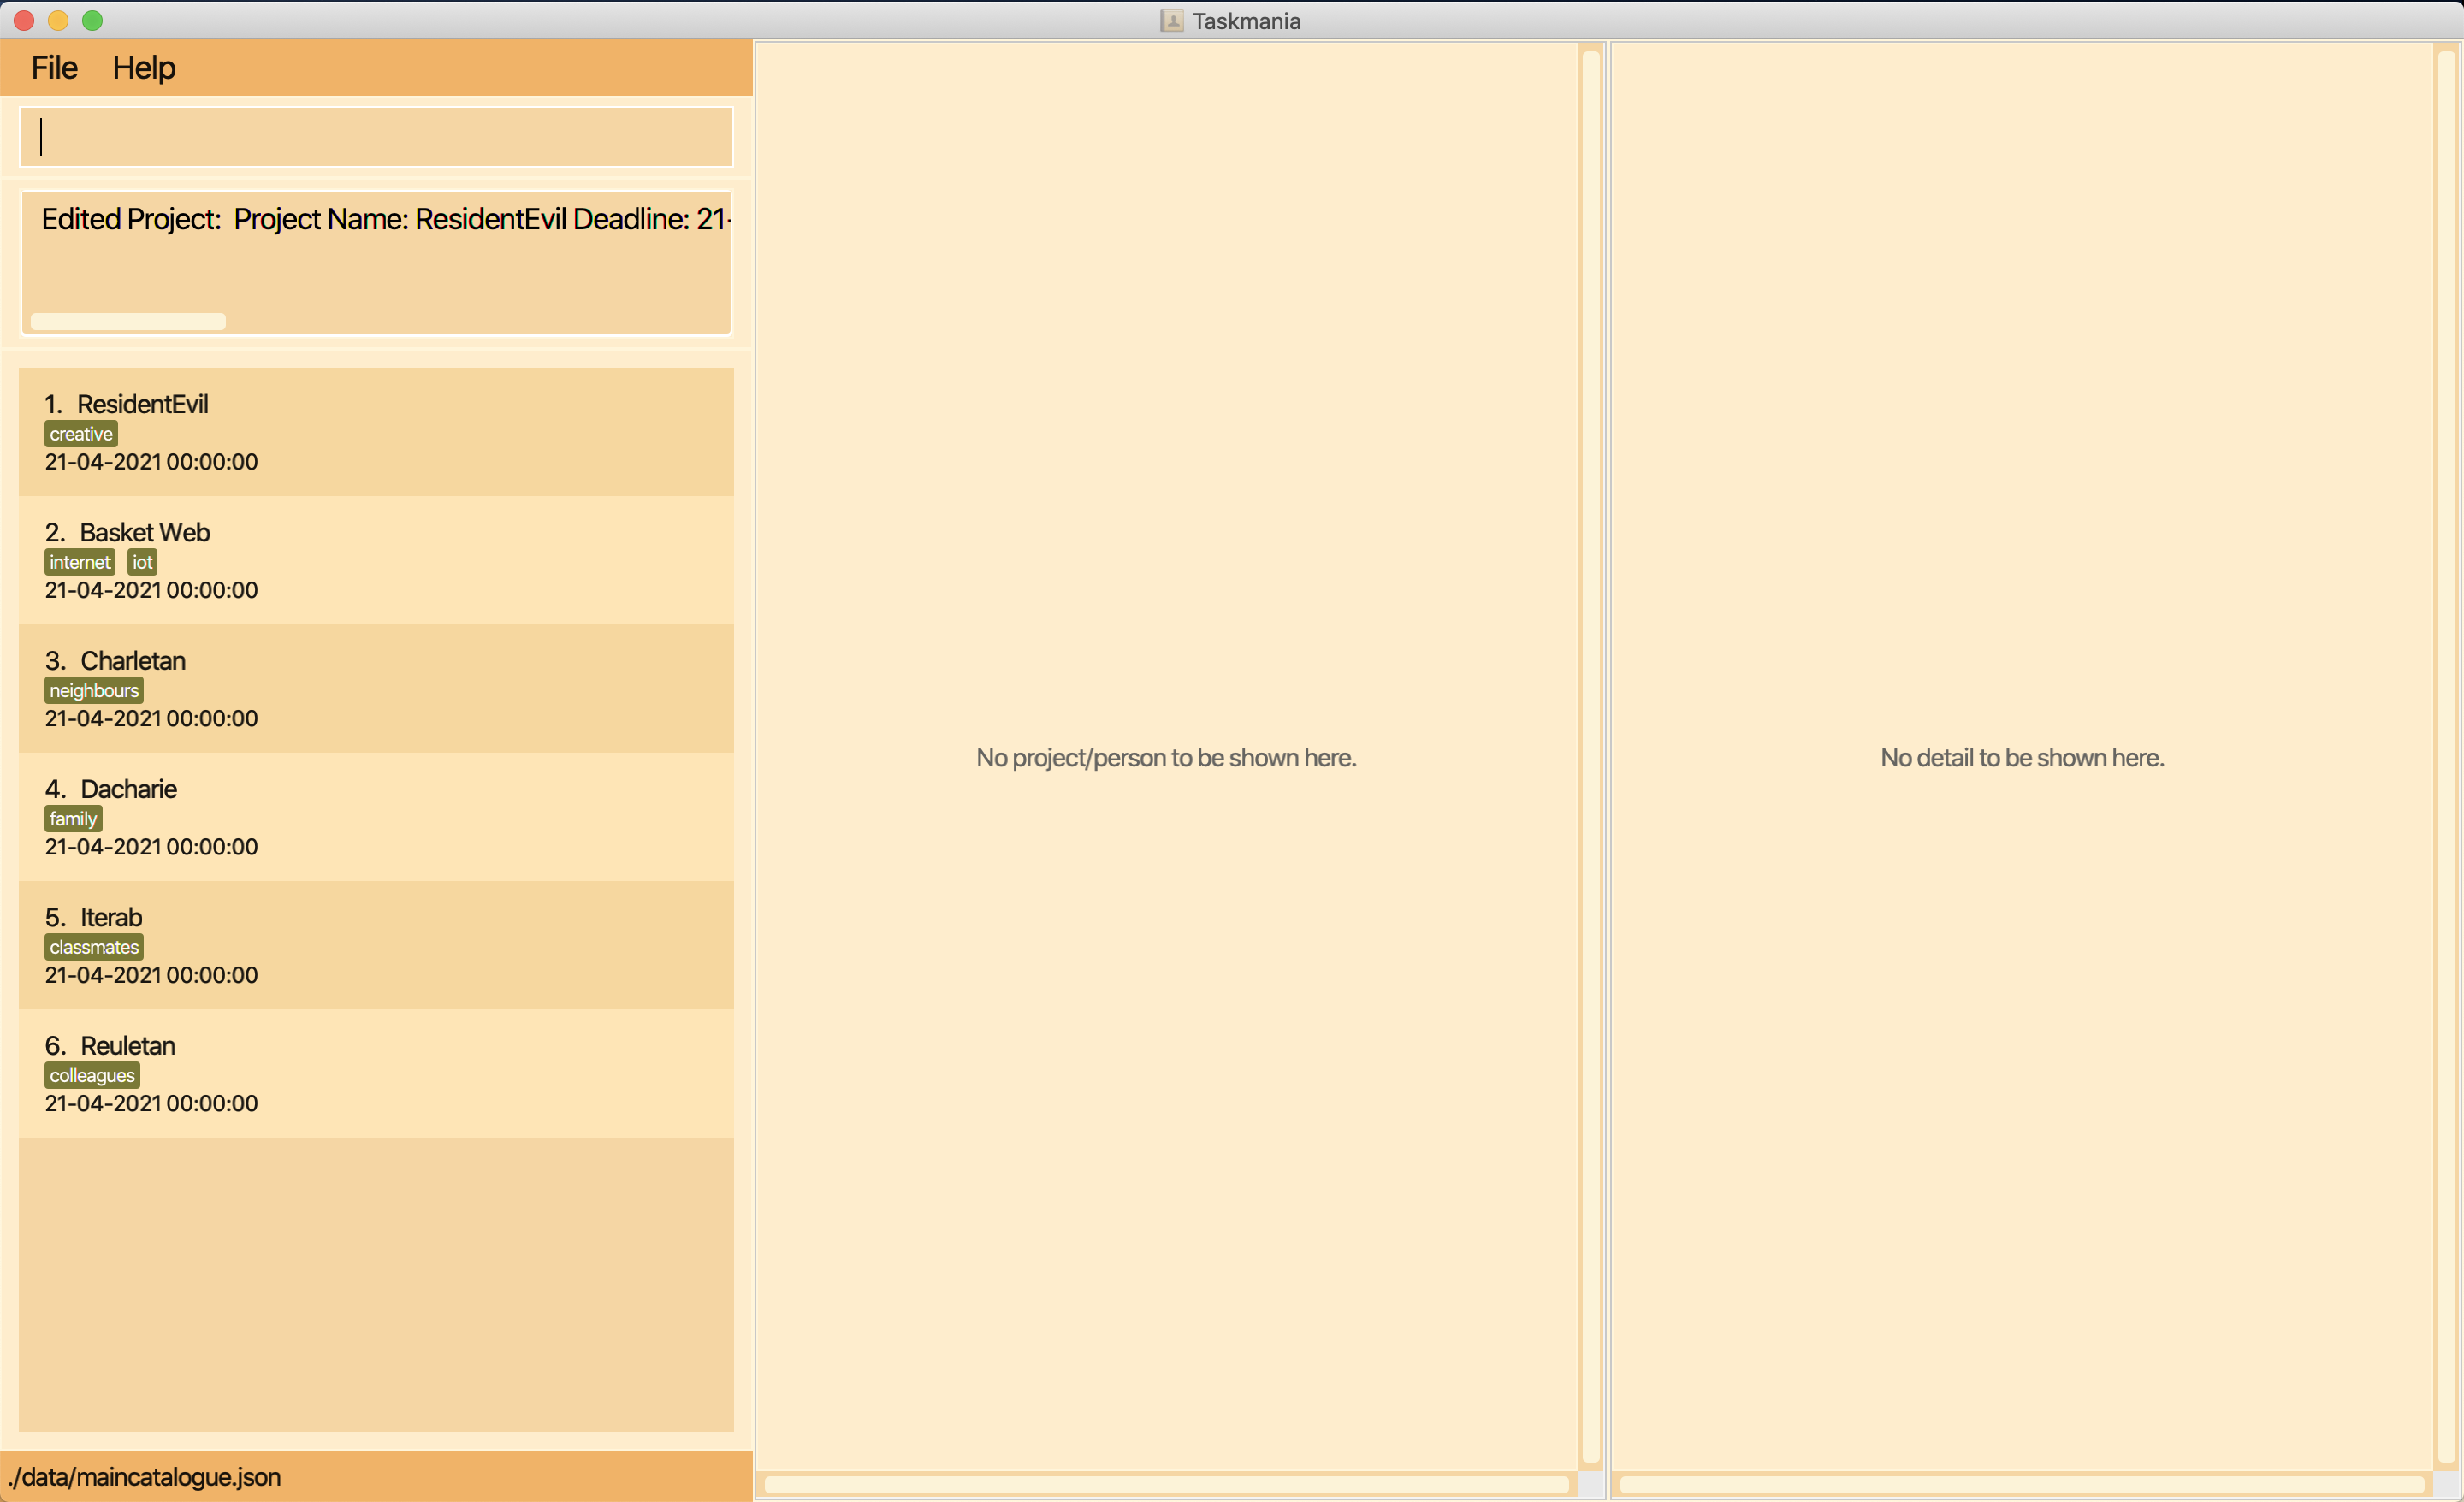Click the family tag on Dacharie
The height and width of the screenshot is (1502, 2464).
(x=70, y=818)
